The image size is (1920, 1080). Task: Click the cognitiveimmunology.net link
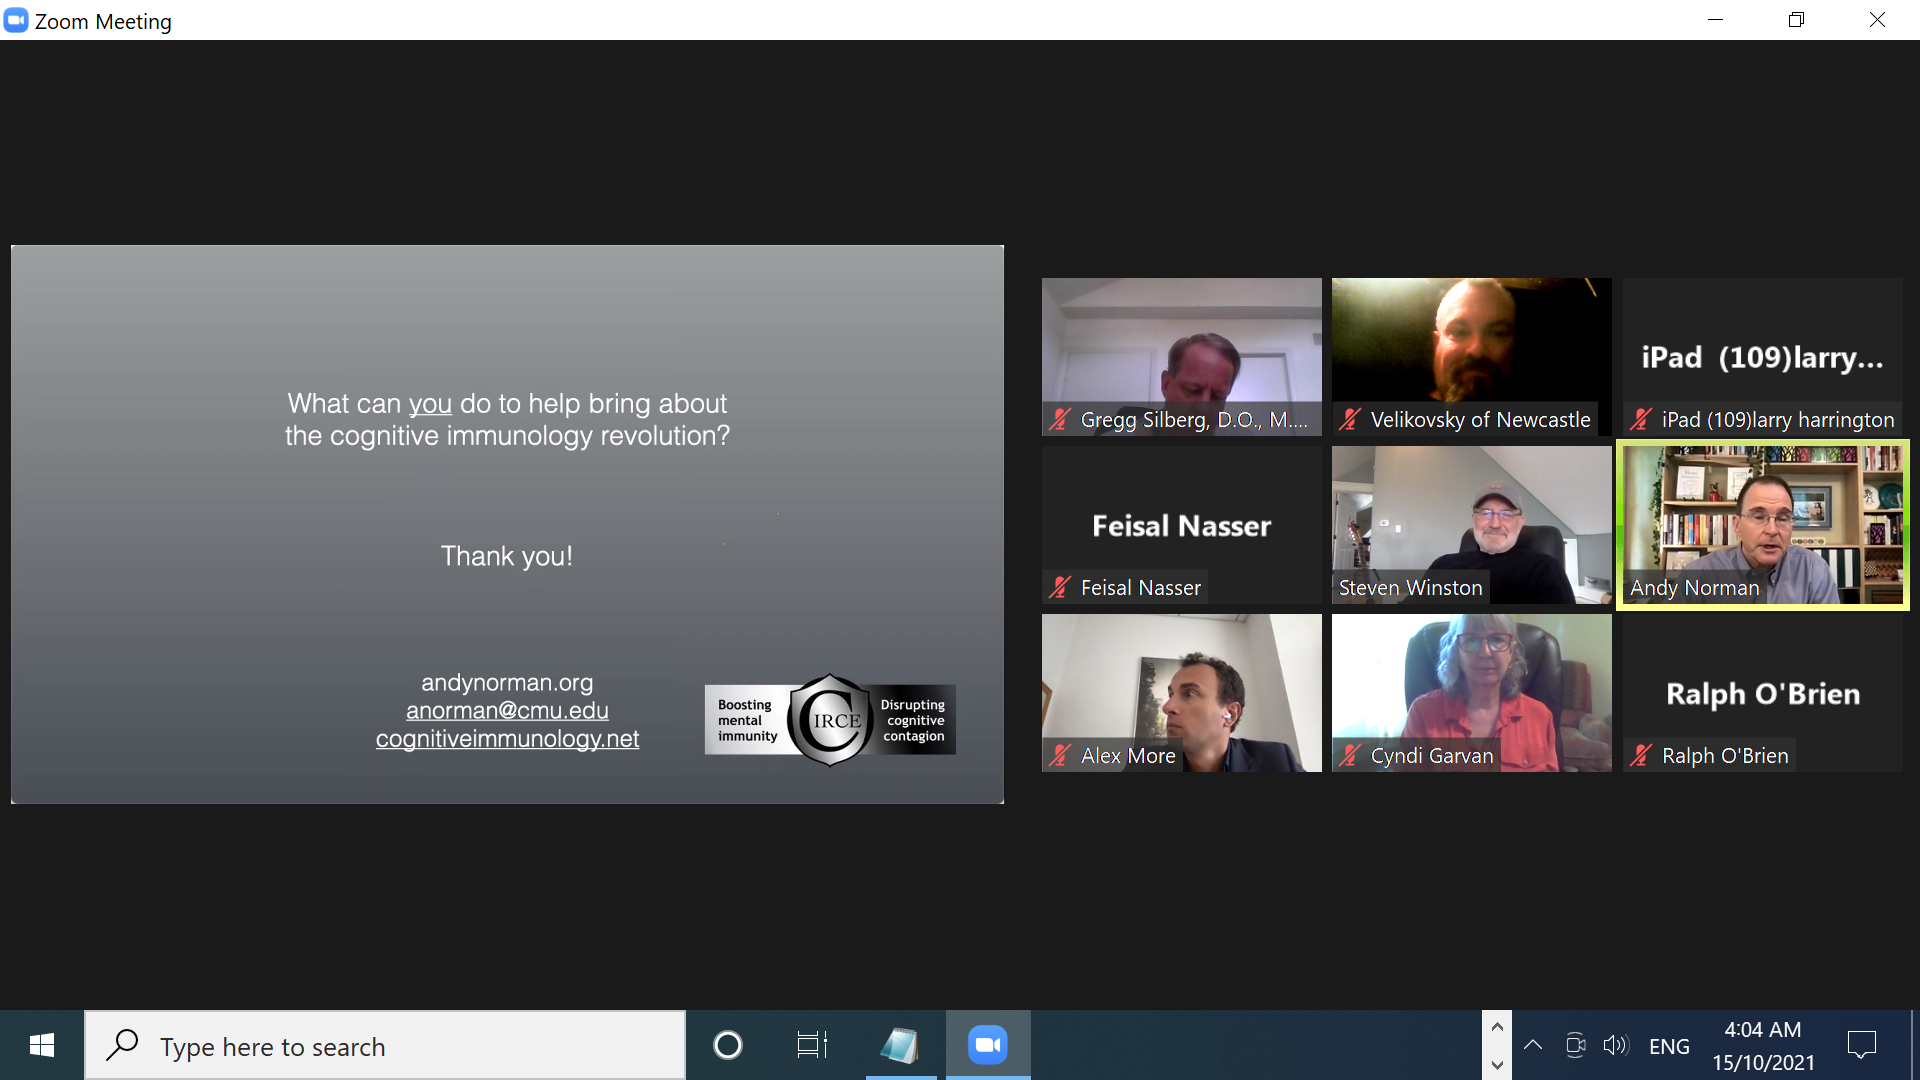tap(507, 739)
